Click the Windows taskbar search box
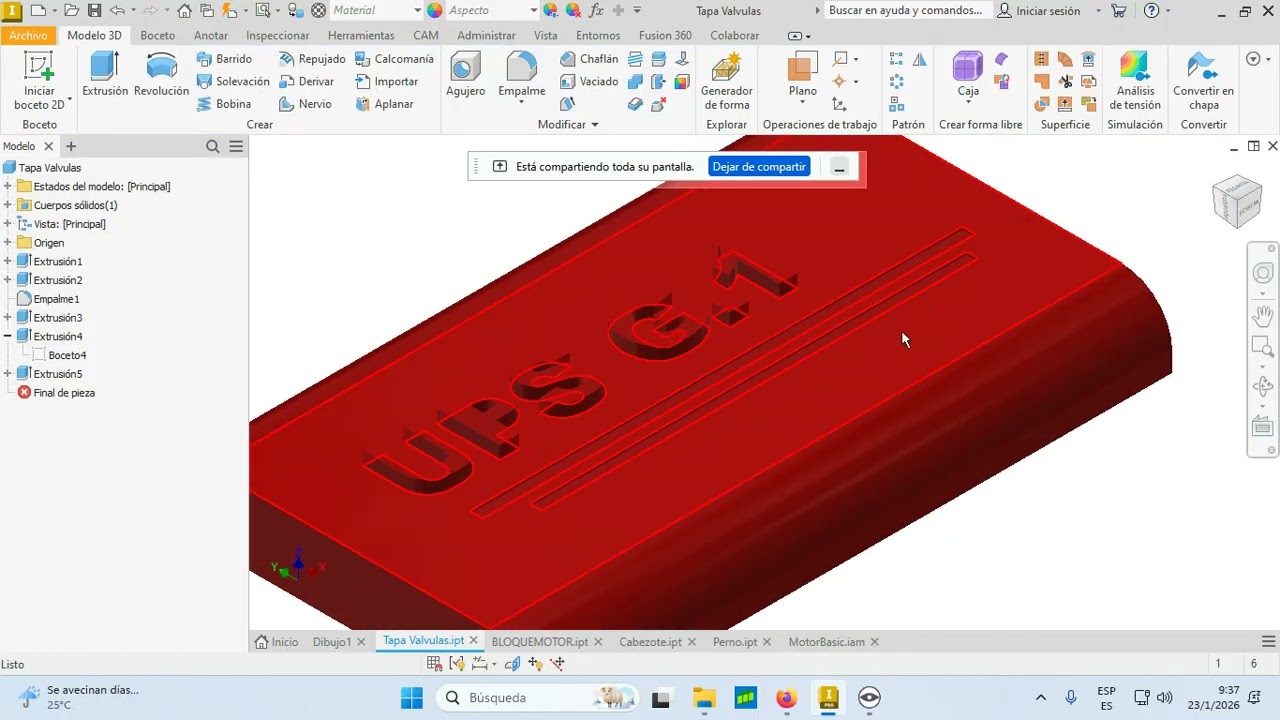 (538, 697)
